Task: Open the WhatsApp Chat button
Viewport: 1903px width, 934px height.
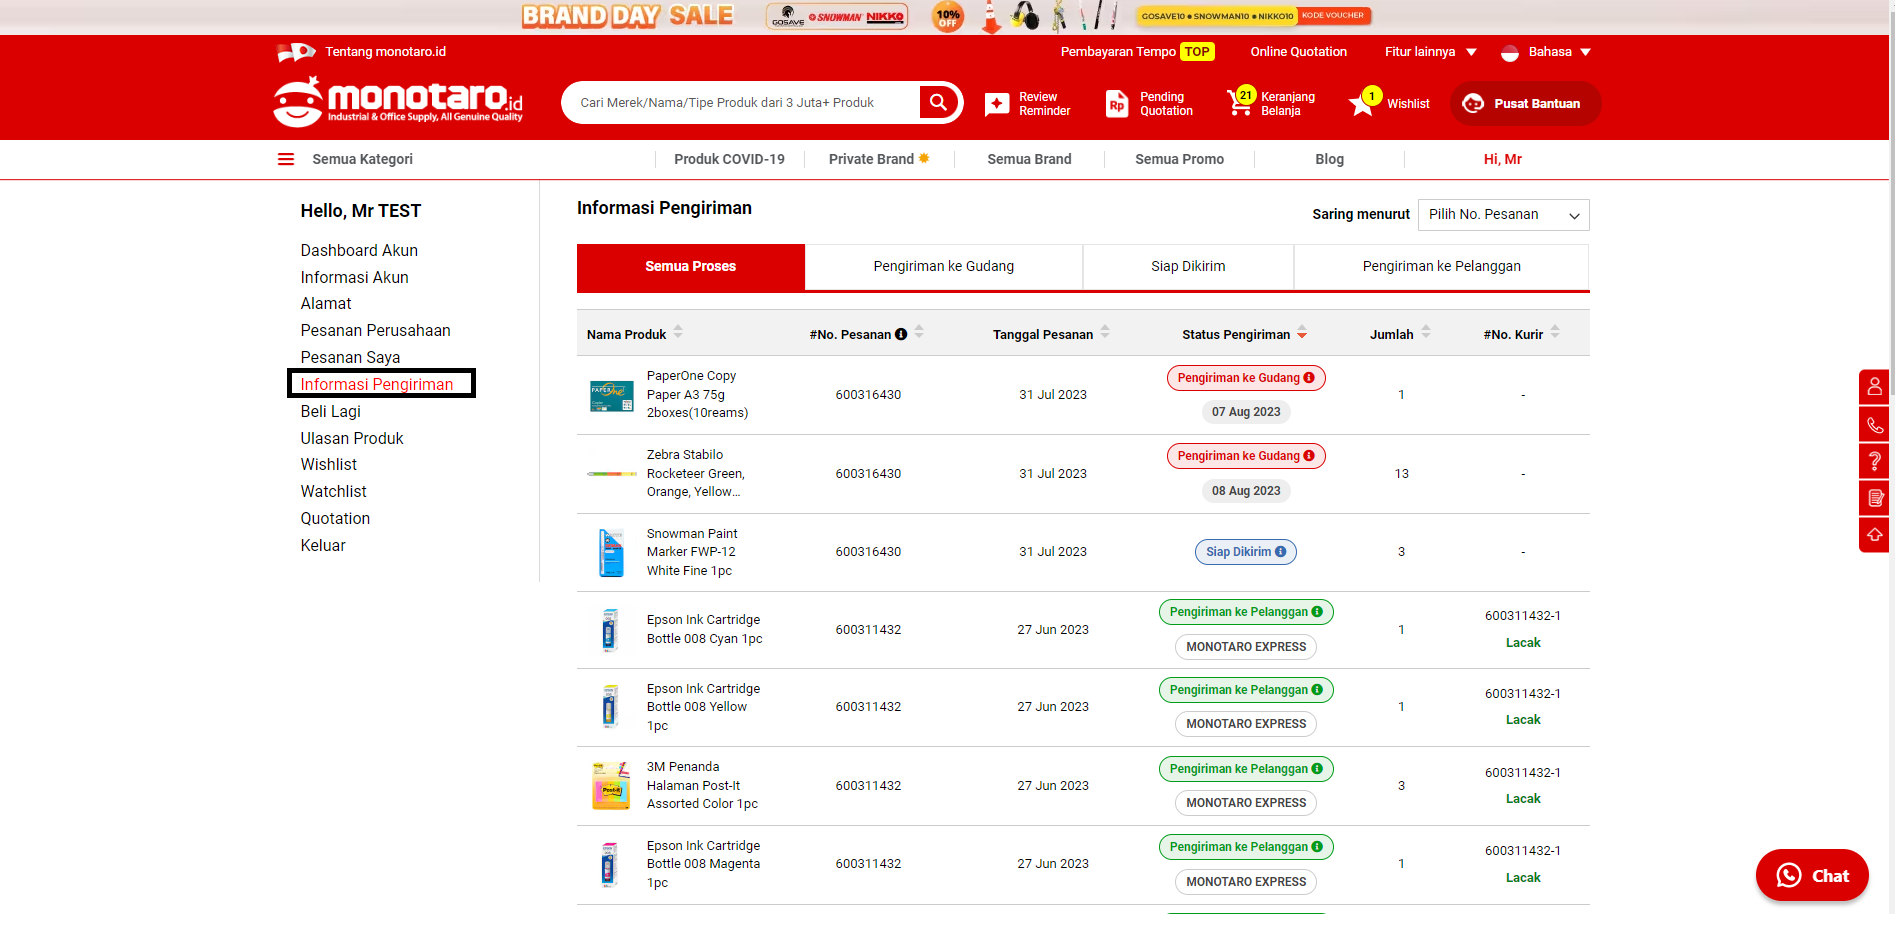Action: (x=1811, y=875)
